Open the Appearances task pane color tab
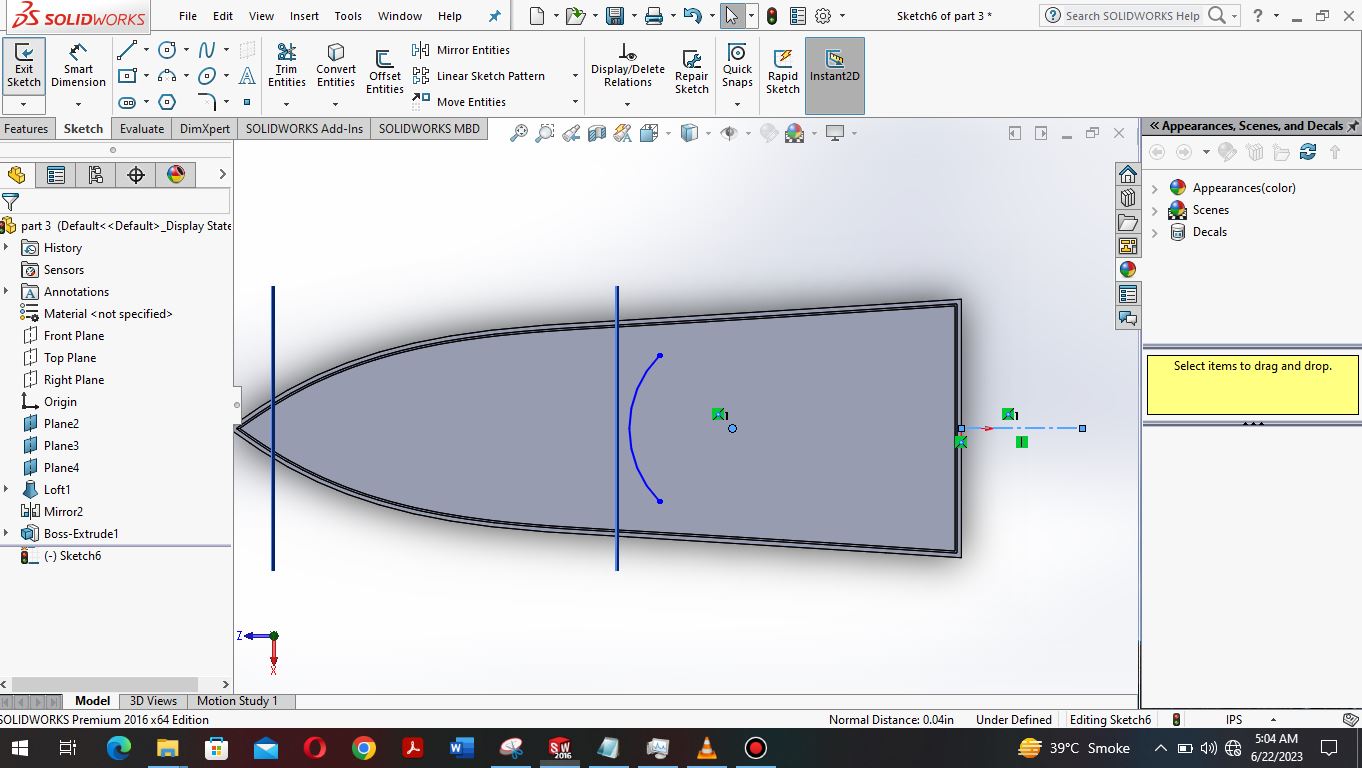Screen dimensions: 1362x768 point(1128,270)
